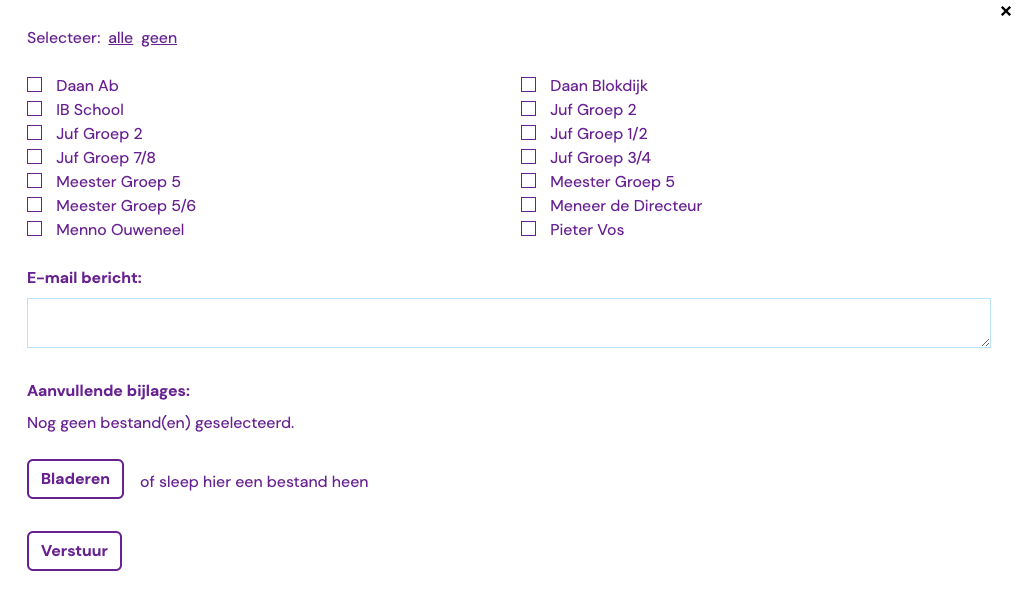This screenshot has width=1015, height=597.
Task: Check the Meneer de Directeur checkbox
Action: 529,205
